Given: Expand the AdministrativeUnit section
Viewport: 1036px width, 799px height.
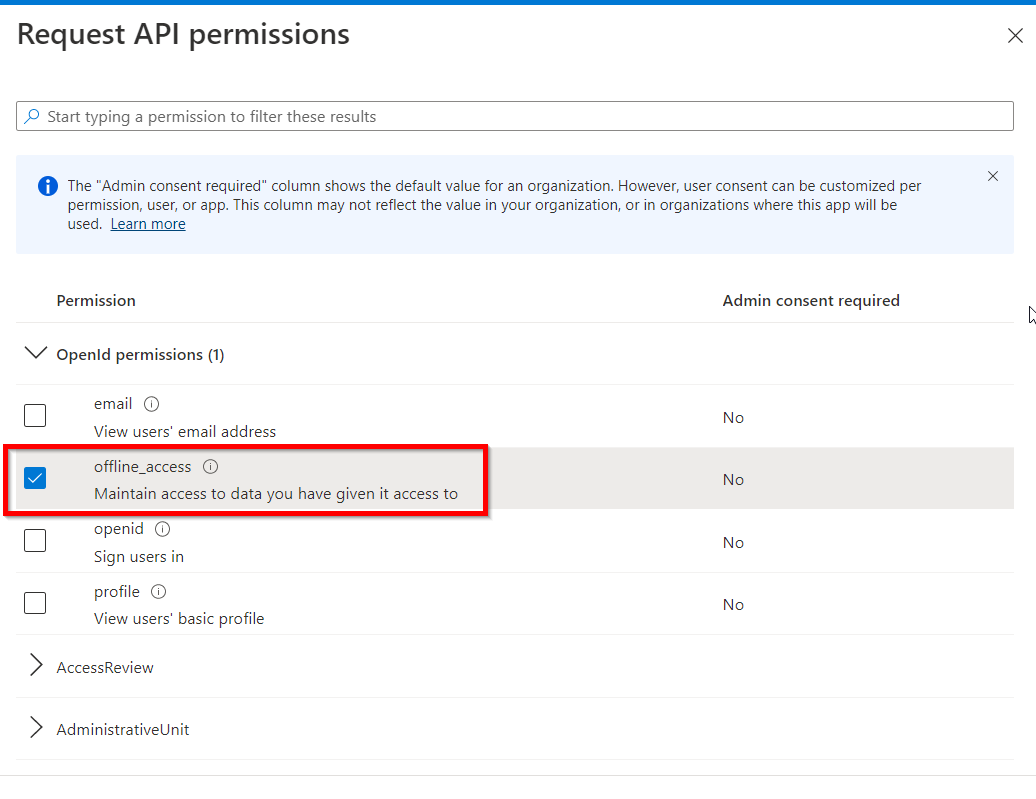Looking at the screenshot, I should [36, 728].
